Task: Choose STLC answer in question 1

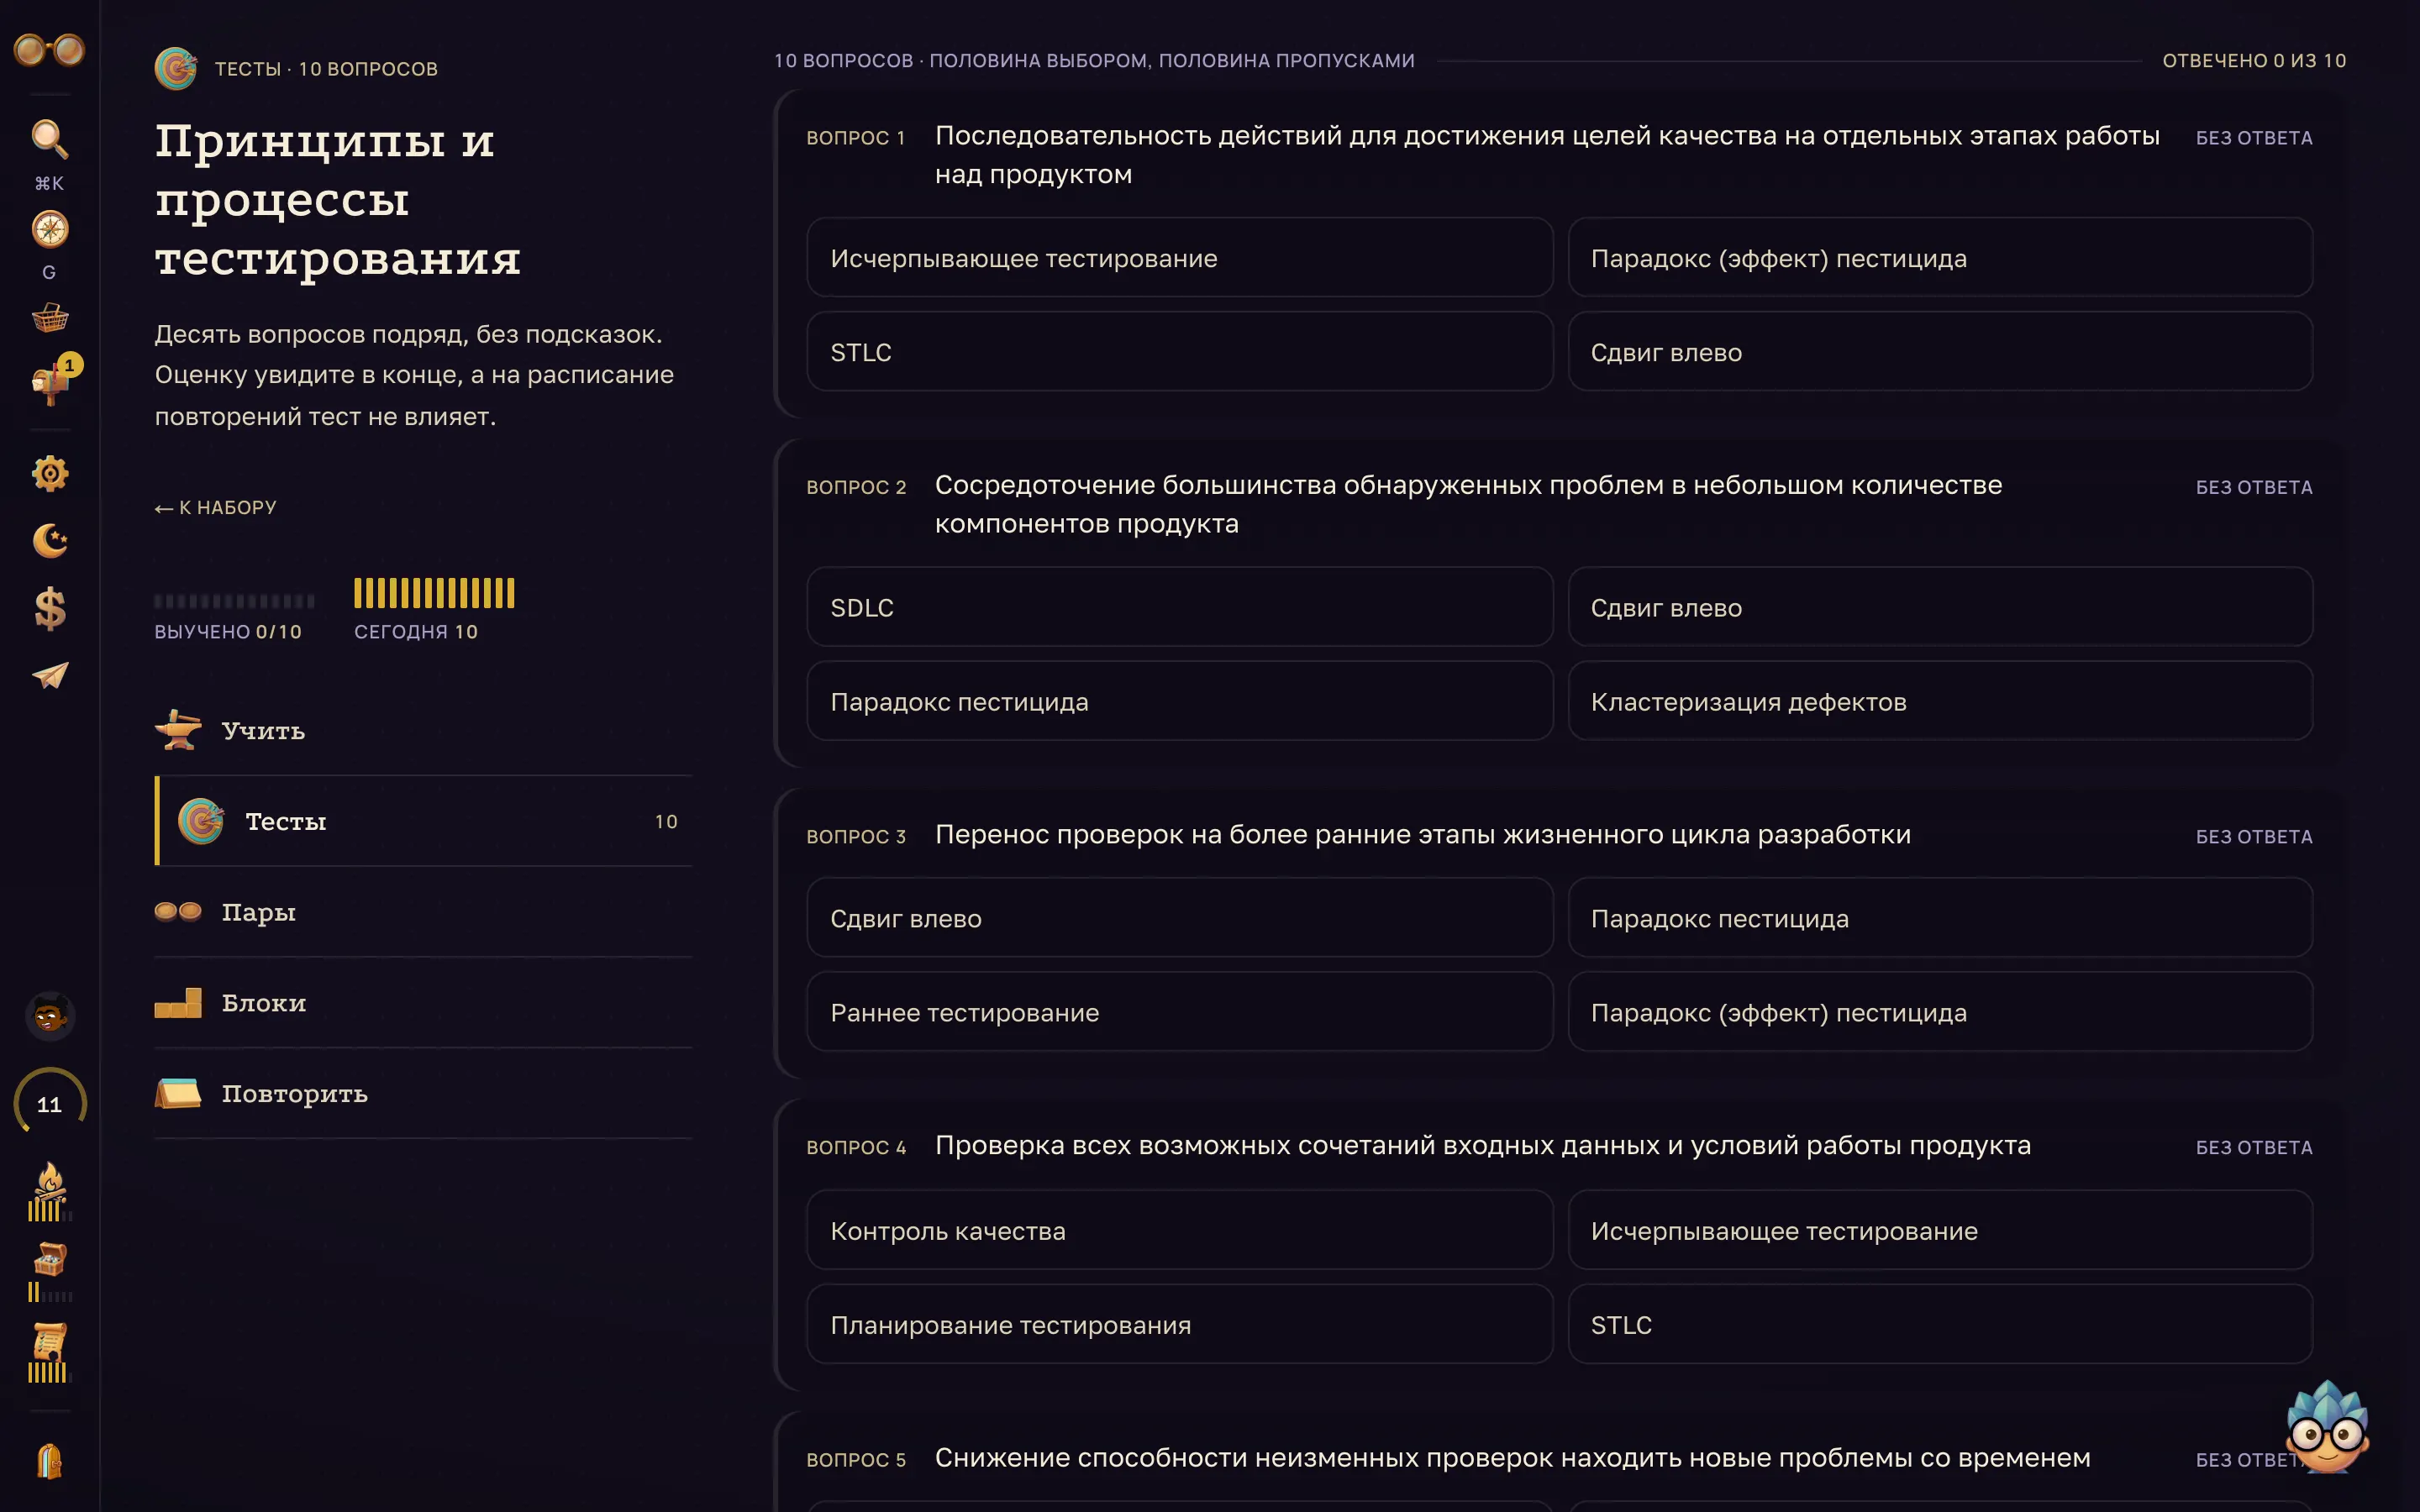Action: (x=1180, y=352)
